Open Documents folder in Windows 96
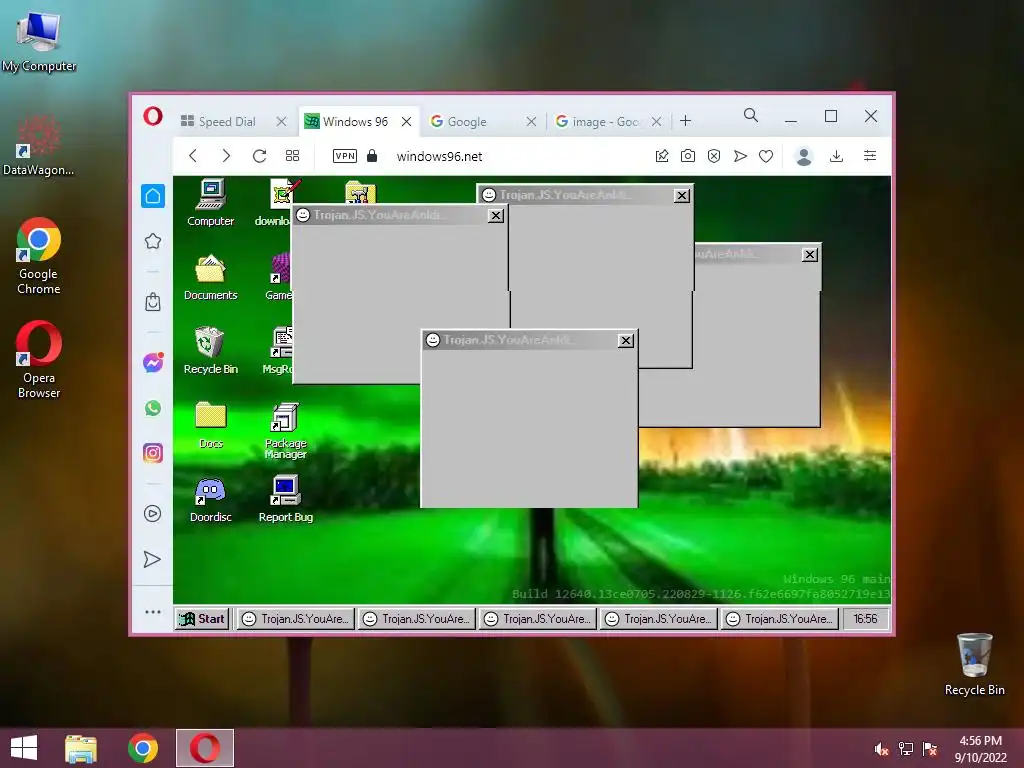 [x=210, y=277]
